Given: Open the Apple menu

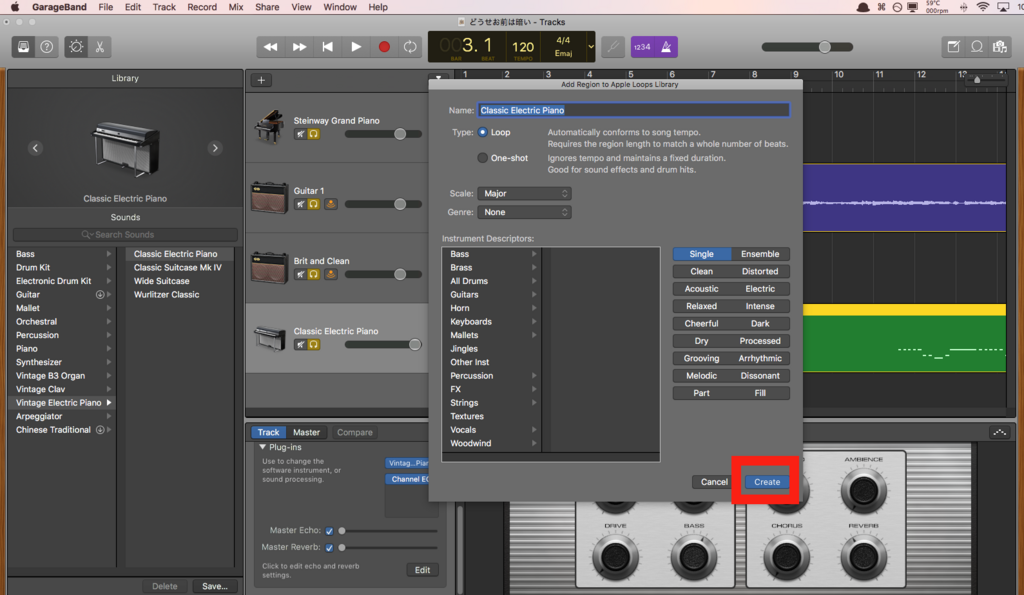Looking at the screenshot, I should (x=15, y=7).
